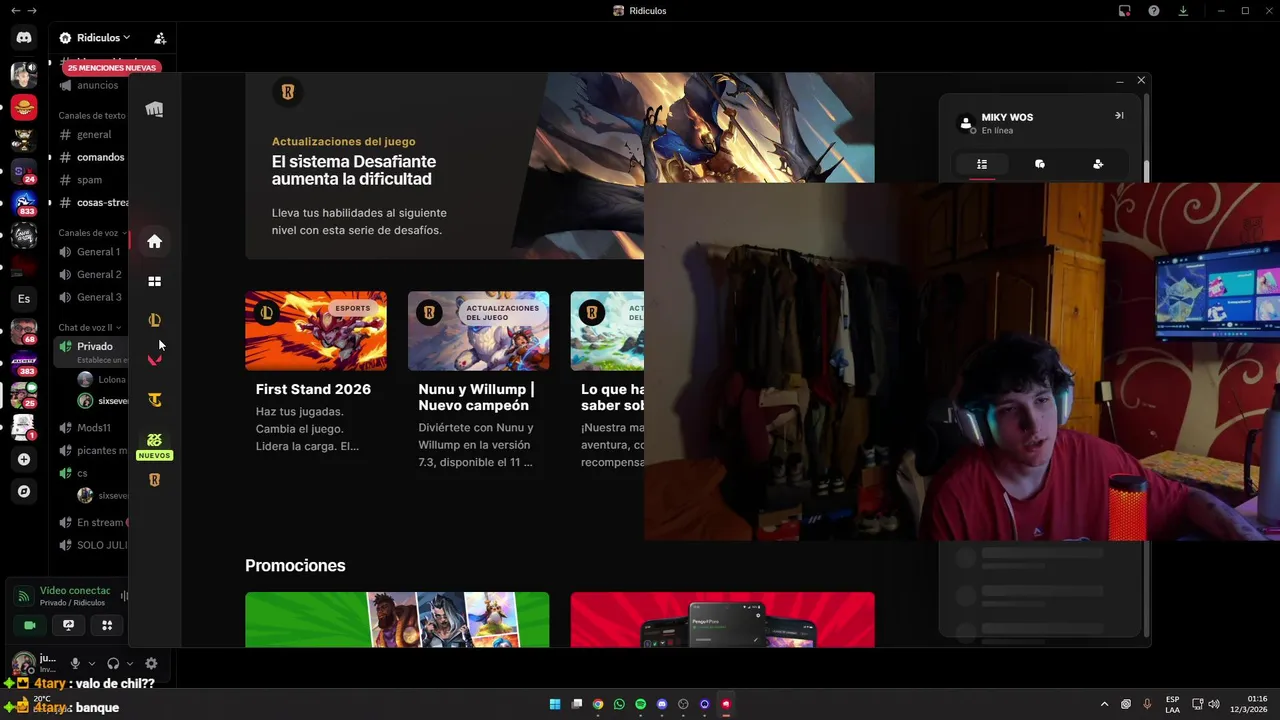1280x720 pixels.
Task: Click voice connection signal icon
Action: 23,596
